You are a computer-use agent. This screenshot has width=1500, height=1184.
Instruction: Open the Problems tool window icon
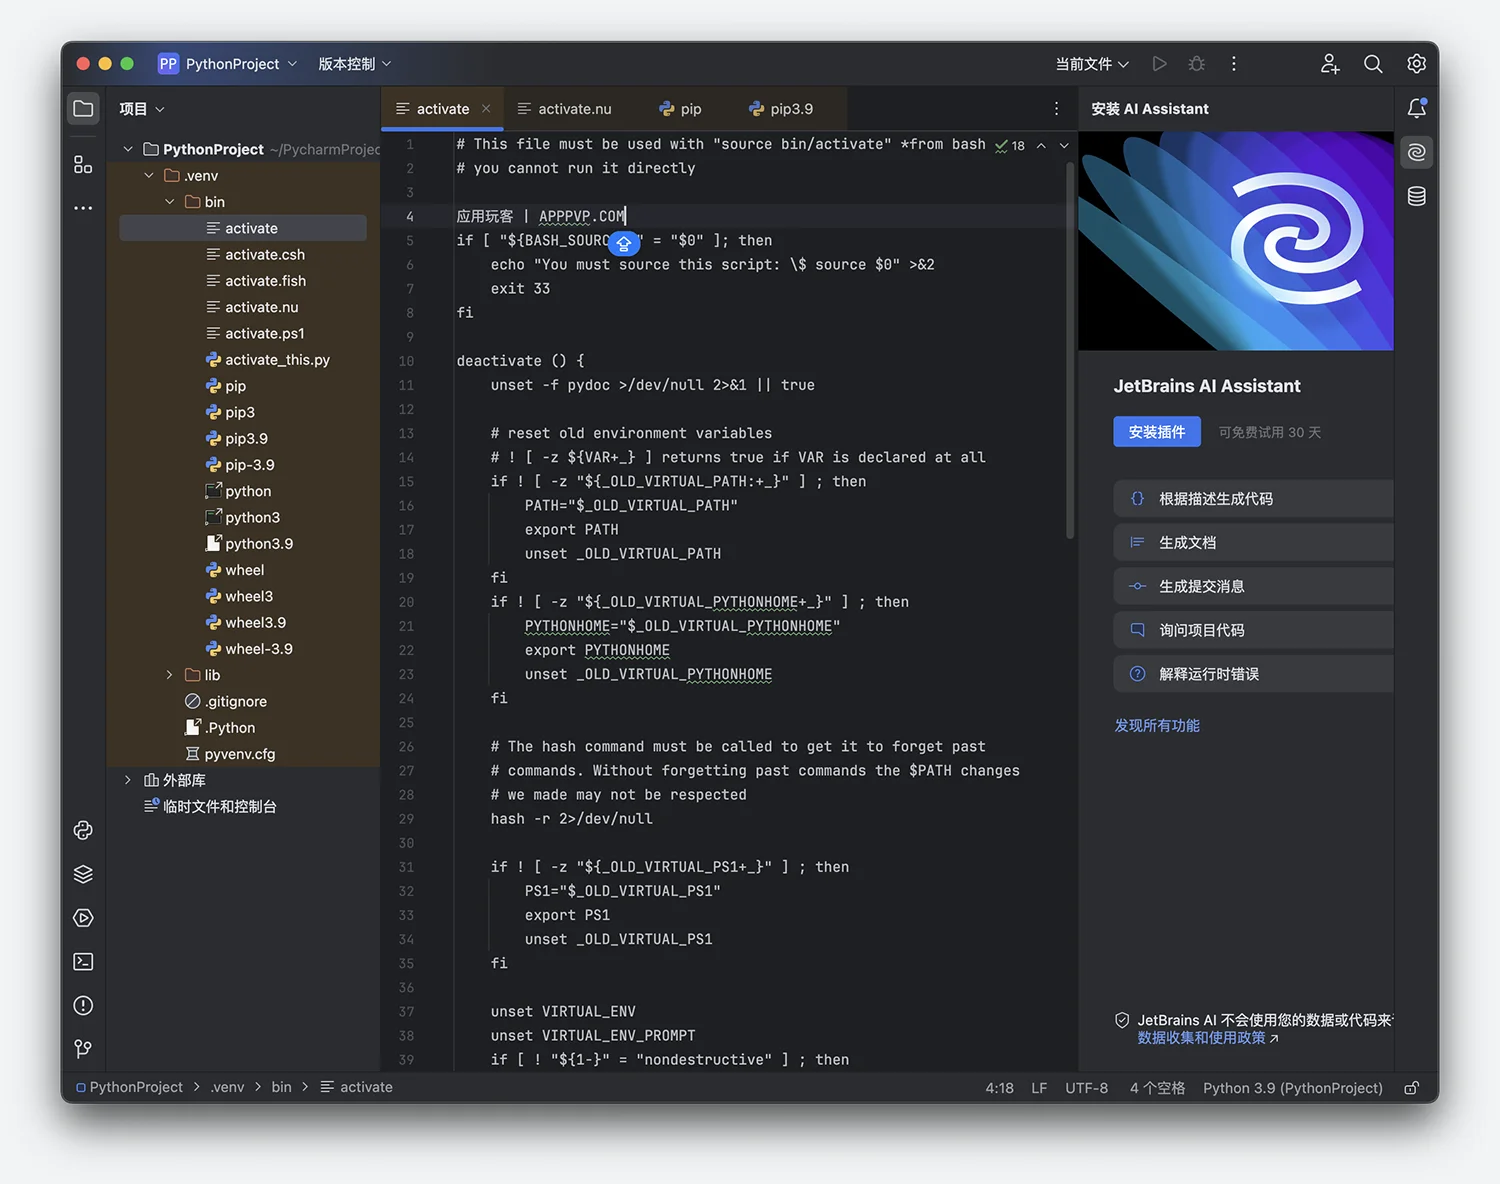pos(83,1005)
